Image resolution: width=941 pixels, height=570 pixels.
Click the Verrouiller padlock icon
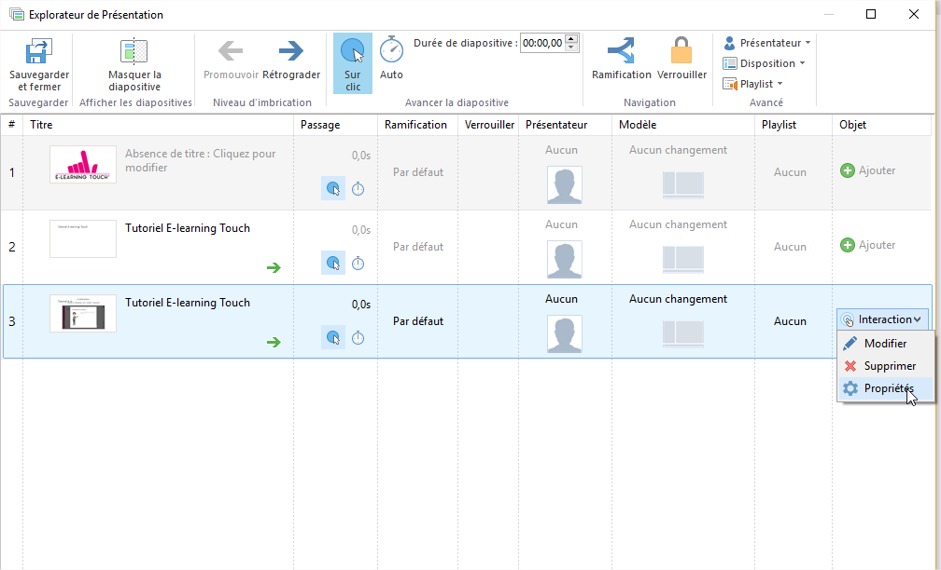tap(681, 51)
